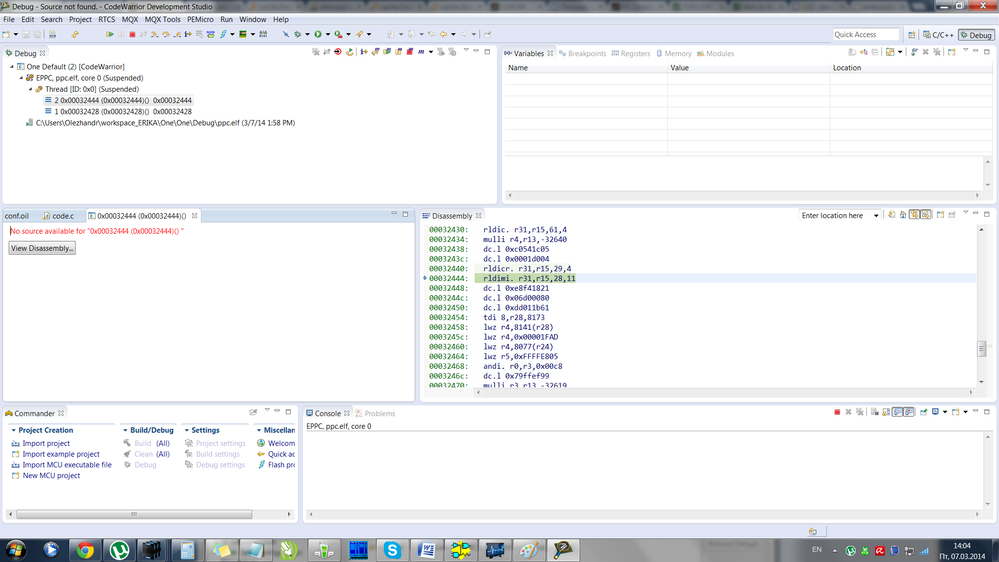Click Remove All Variables icon in Variables view
The width and height of the screenshot is (999, 562).
[x=937, y=52]
